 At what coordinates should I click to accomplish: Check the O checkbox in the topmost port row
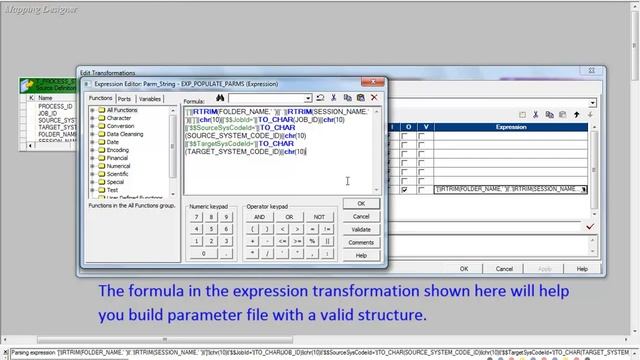[x=404, y=136]
